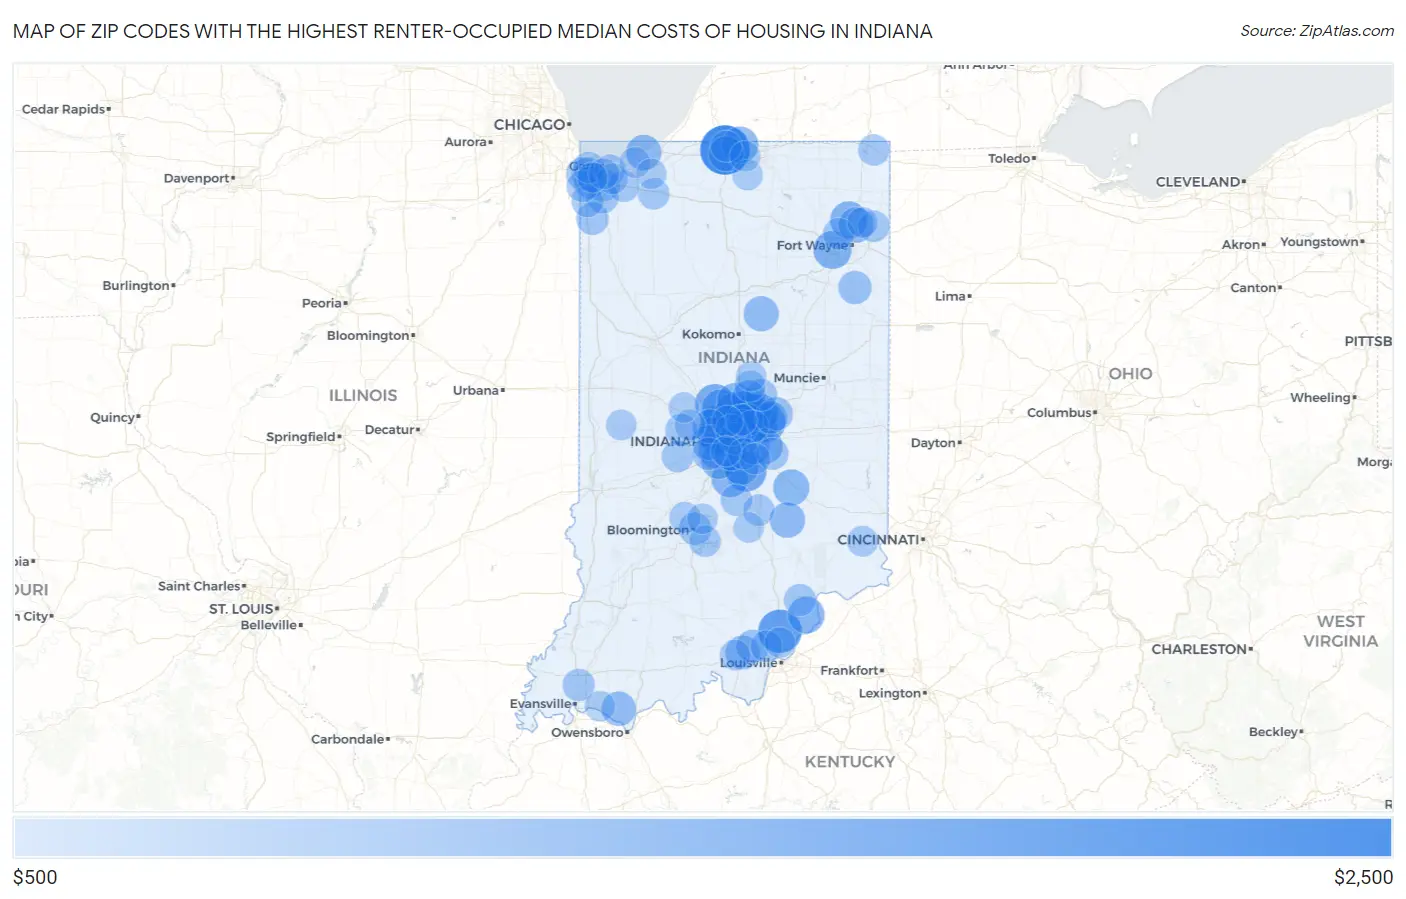Select the westernmost bubble near Evansville

click(x=578, y=685)
